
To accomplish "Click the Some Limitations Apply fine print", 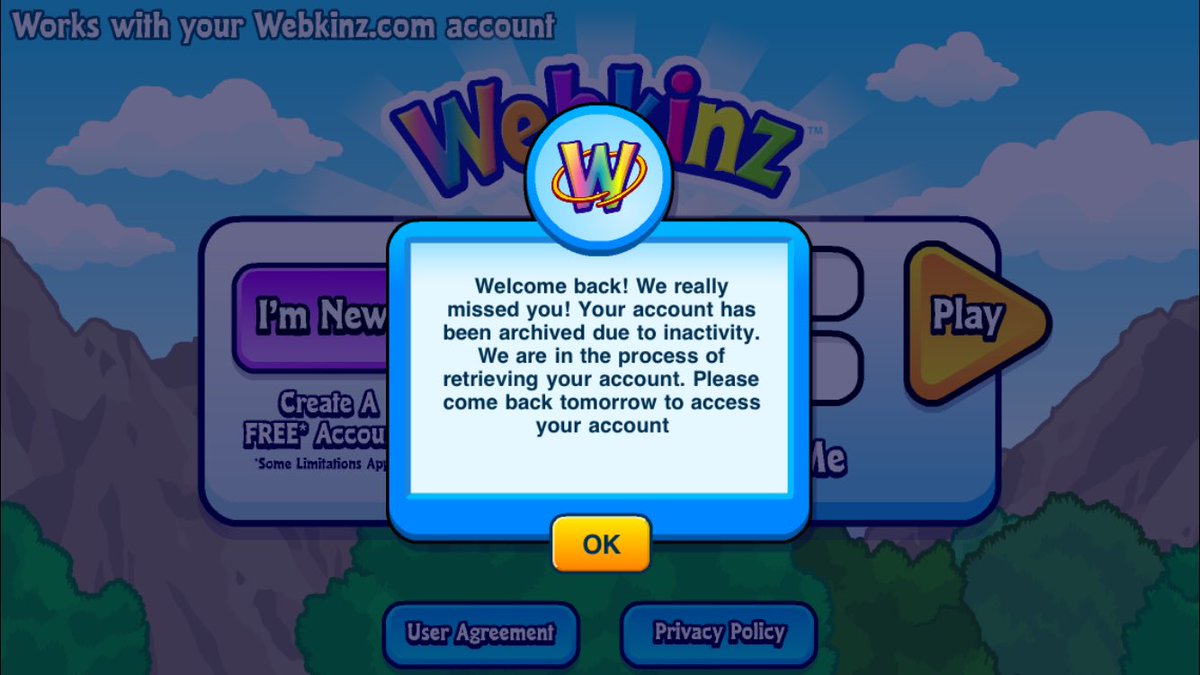I will (x=322, y=465).
